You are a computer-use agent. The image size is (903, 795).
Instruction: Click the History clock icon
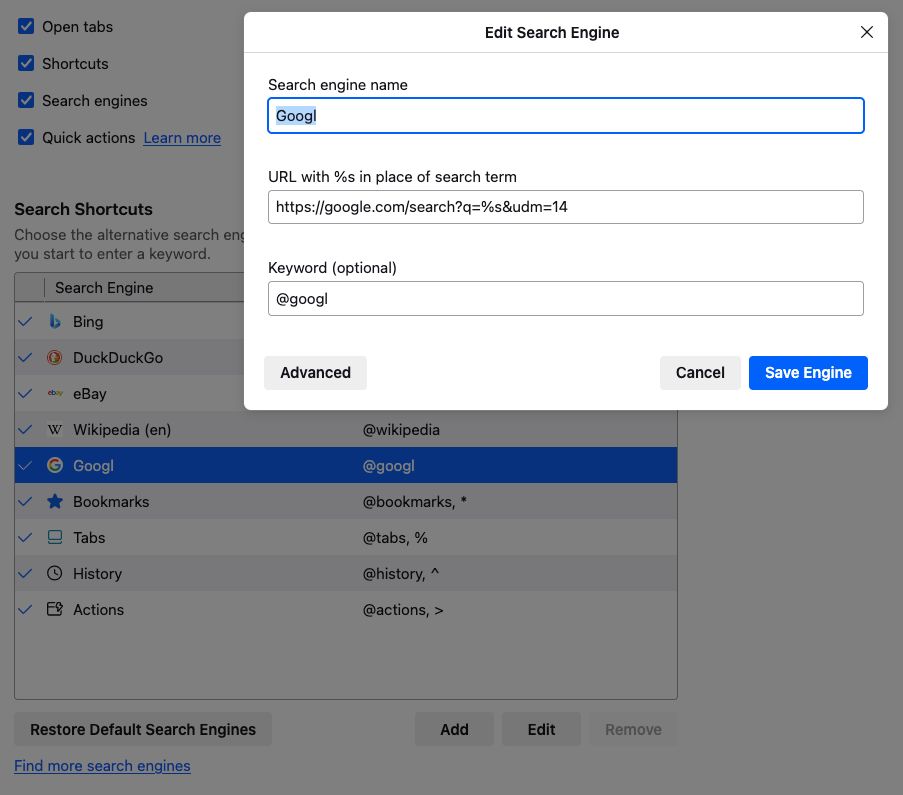55,573
